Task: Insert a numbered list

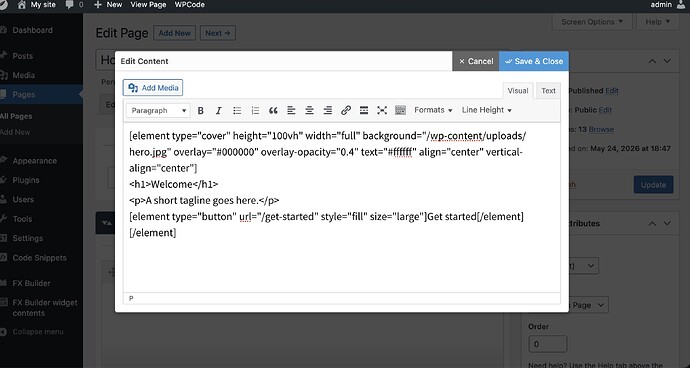Action: pyautogui.click(x=255, y=110)
